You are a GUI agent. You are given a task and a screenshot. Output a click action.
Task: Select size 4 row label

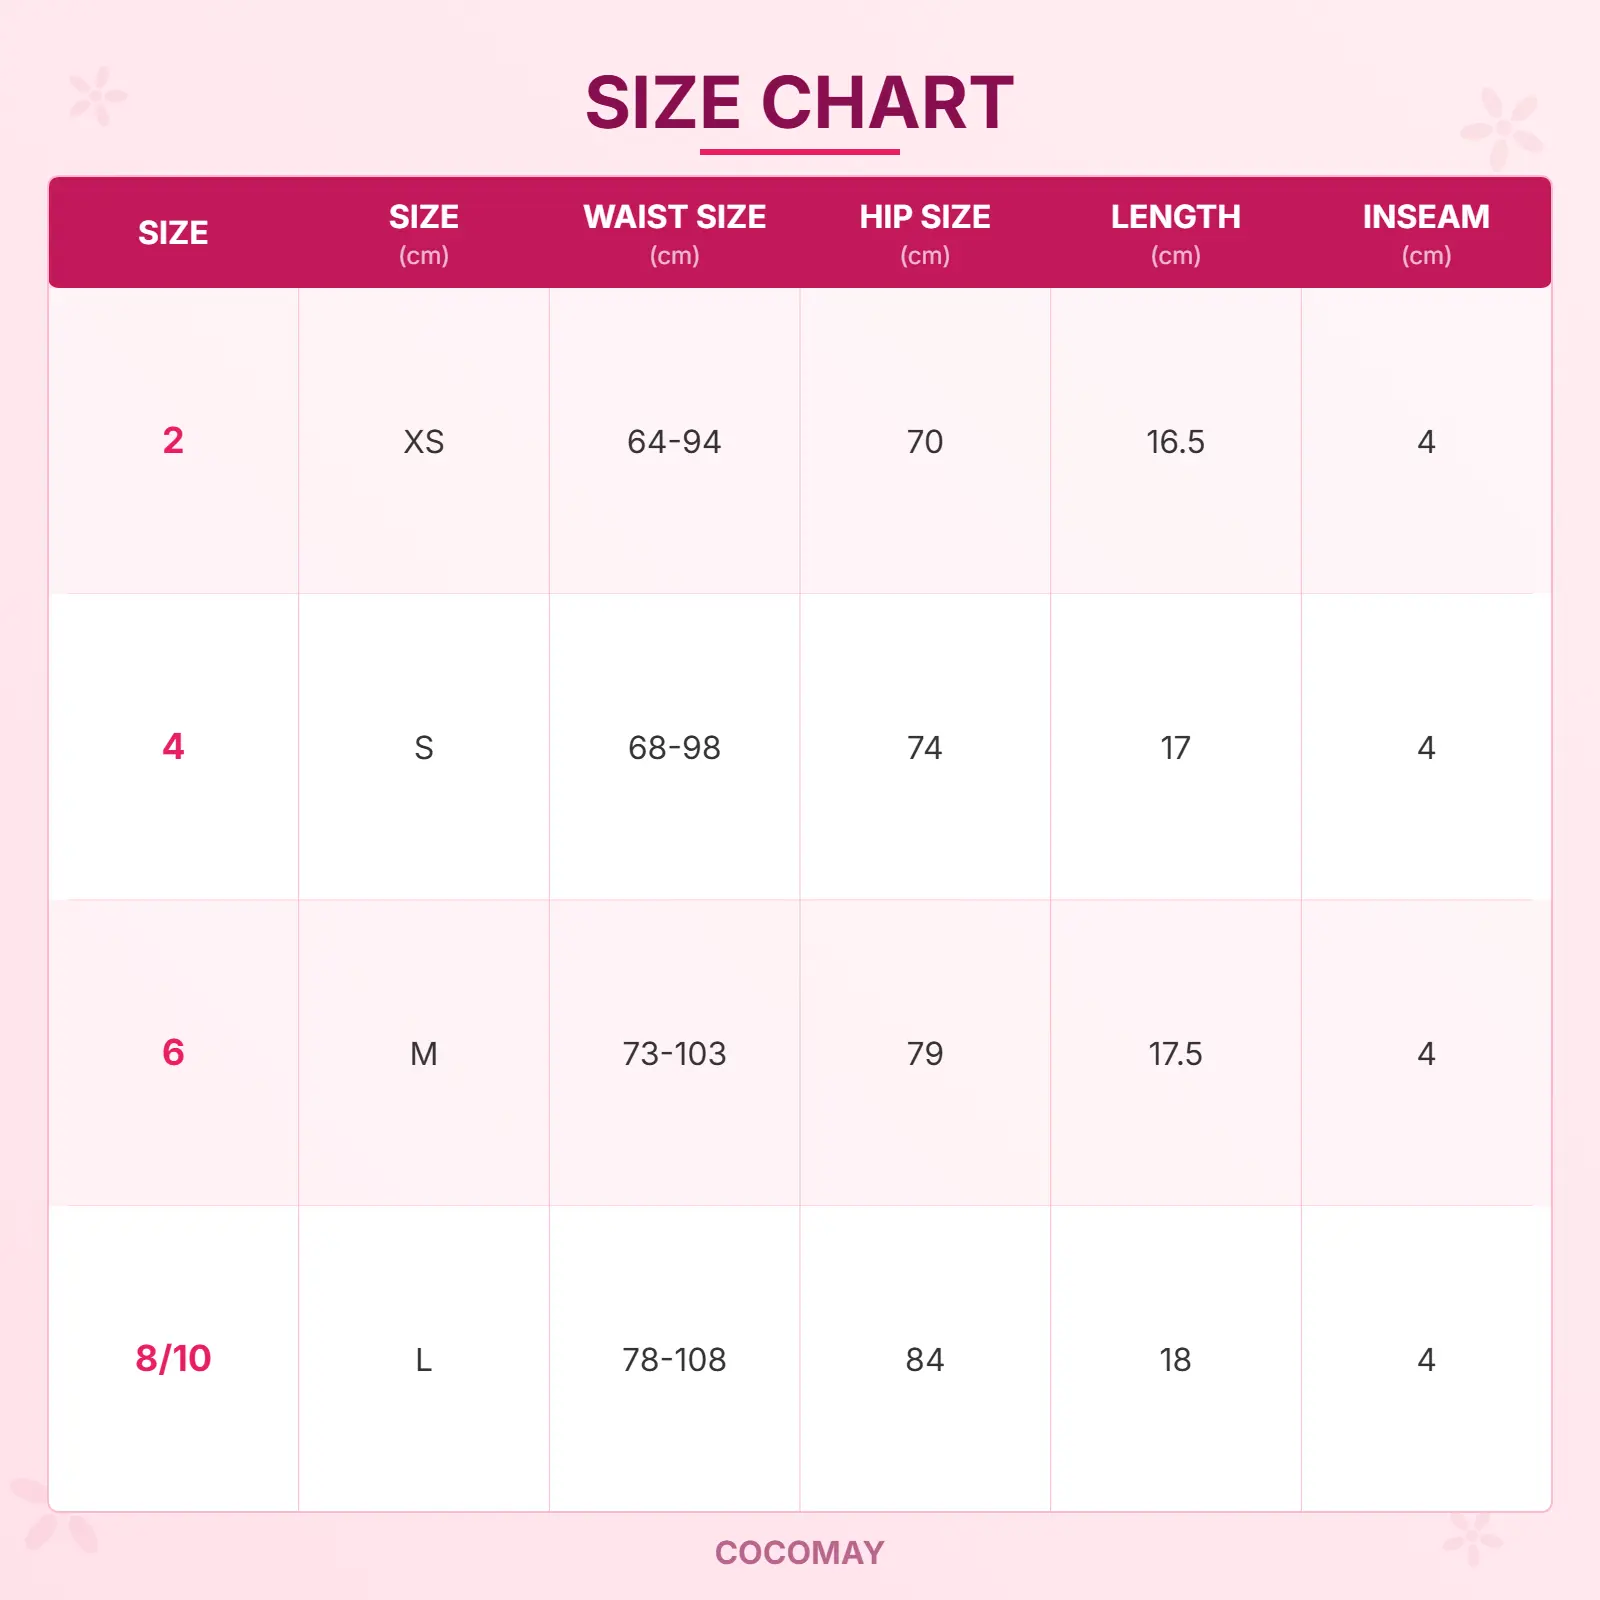pyautogui.click(x=173, y=747)
